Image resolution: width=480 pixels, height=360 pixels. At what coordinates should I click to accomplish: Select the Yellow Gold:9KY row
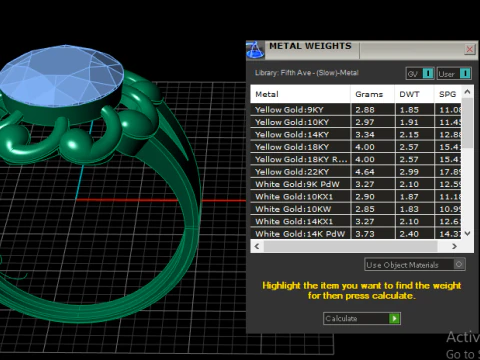(x=356, y=110)
